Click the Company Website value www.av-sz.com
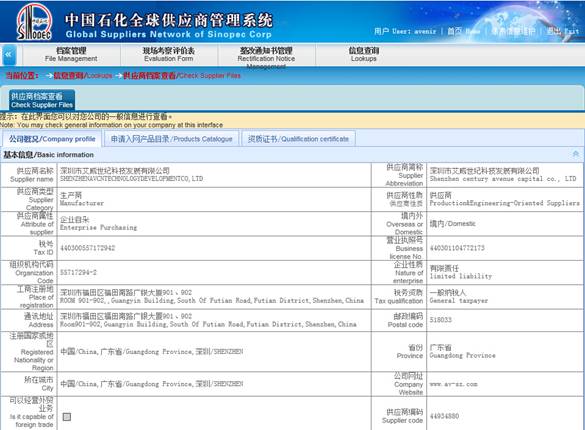The image size is (585, 430). point(454,384)
